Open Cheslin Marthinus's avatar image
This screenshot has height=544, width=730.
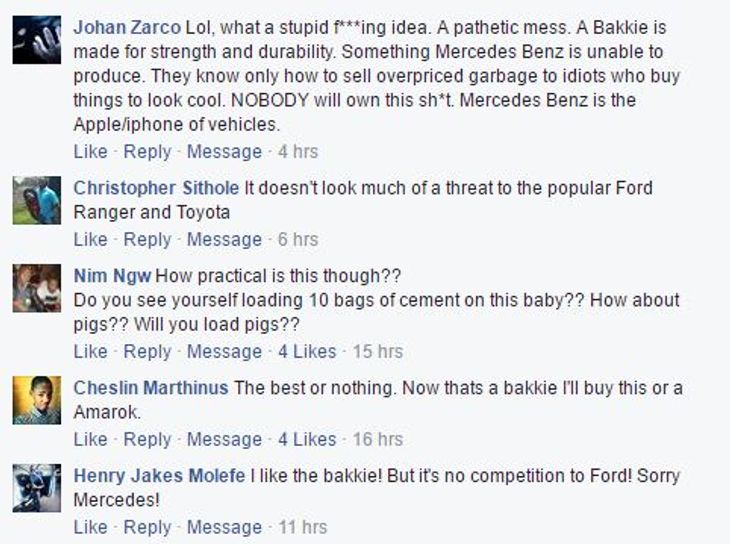[37, 400]
